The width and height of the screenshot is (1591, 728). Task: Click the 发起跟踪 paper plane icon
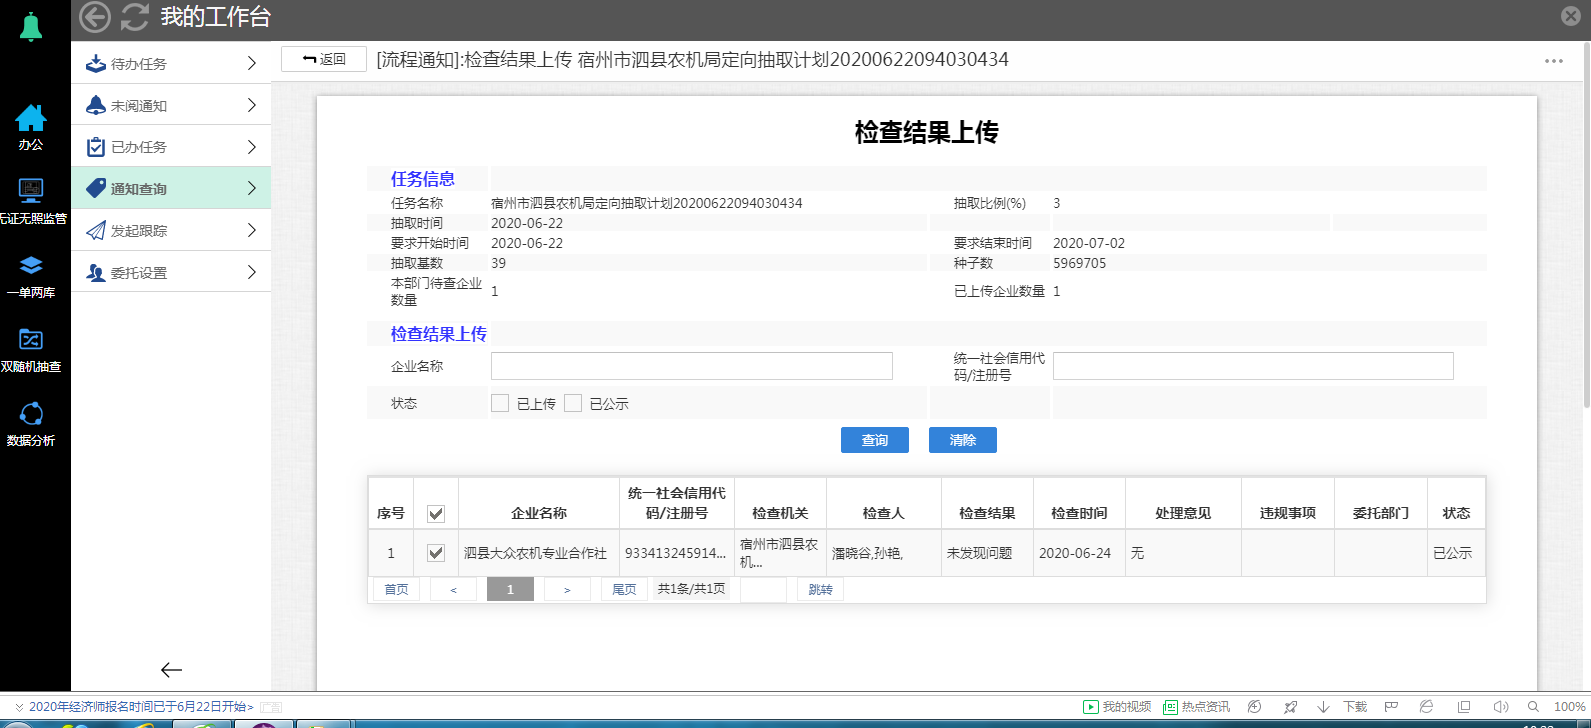(96, 230)
